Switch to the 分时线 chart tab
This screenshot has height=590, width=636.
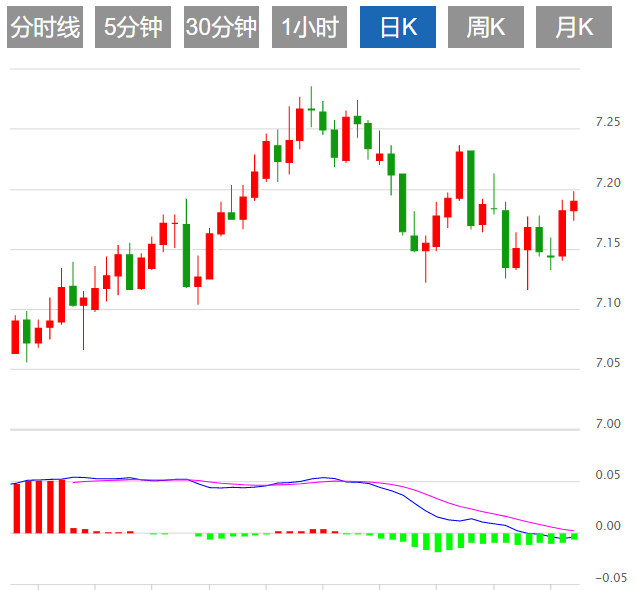[45, 27]
